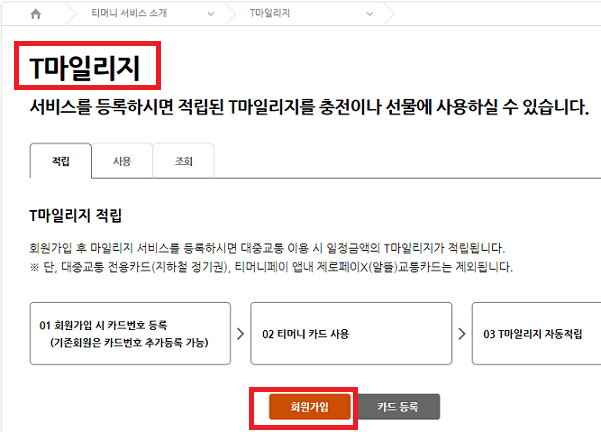Click the sentence starting 회원가입 후 마일리지
This screenshot has height=432, width=601.
[x=267, y=248]
